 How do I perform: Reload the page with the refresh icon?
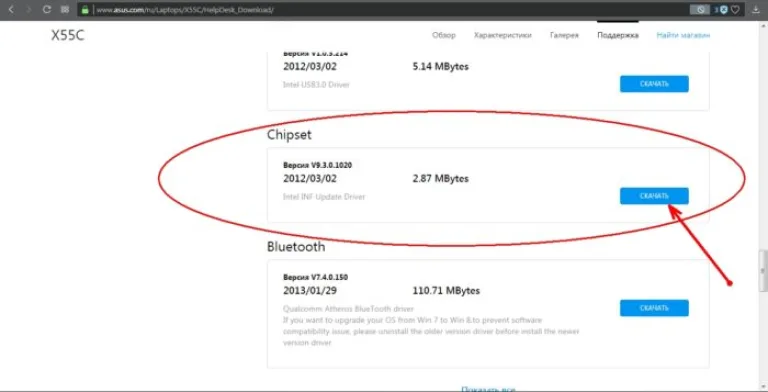47,9
